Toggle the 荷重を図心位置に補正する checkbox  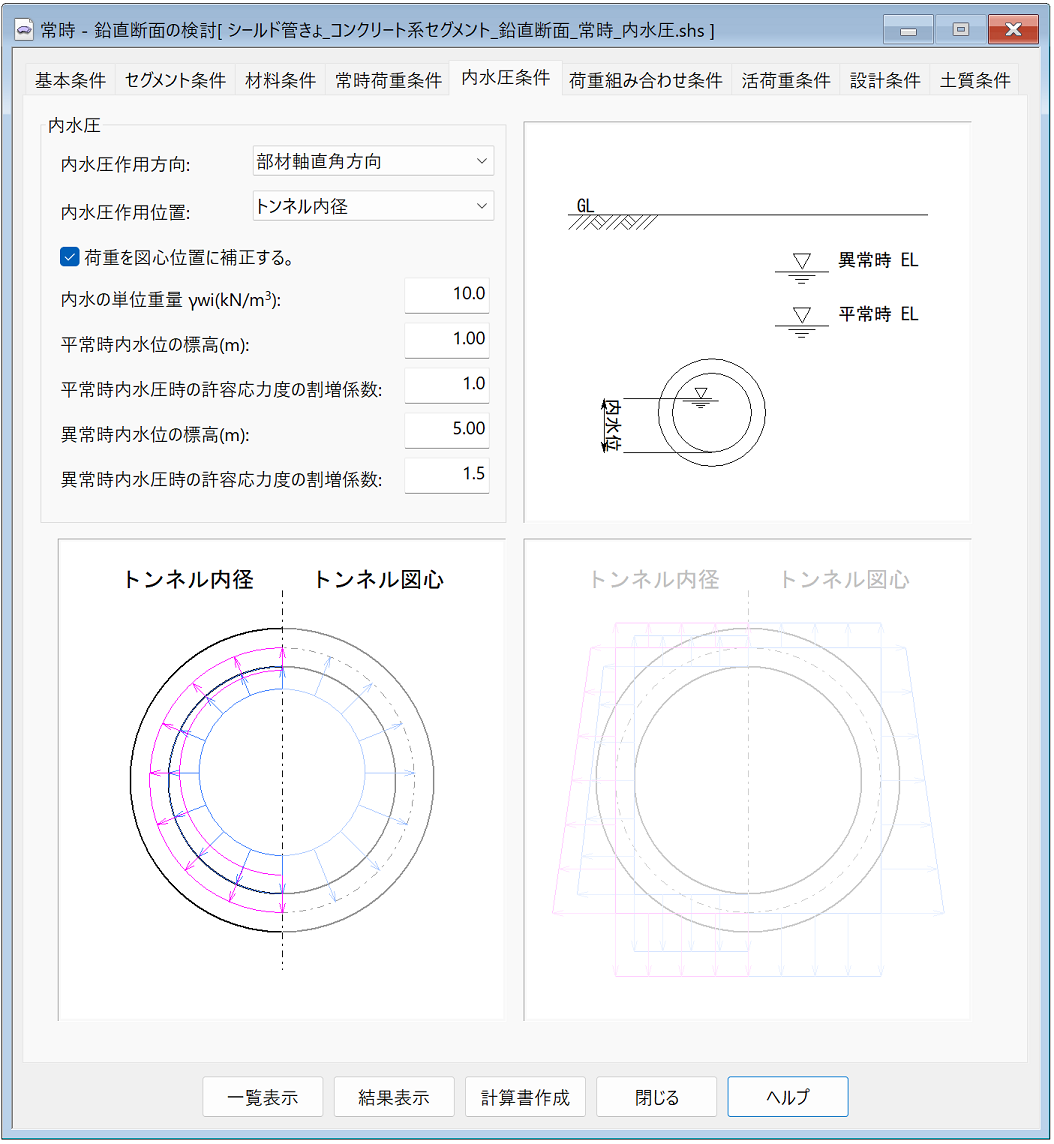[68, 256]
